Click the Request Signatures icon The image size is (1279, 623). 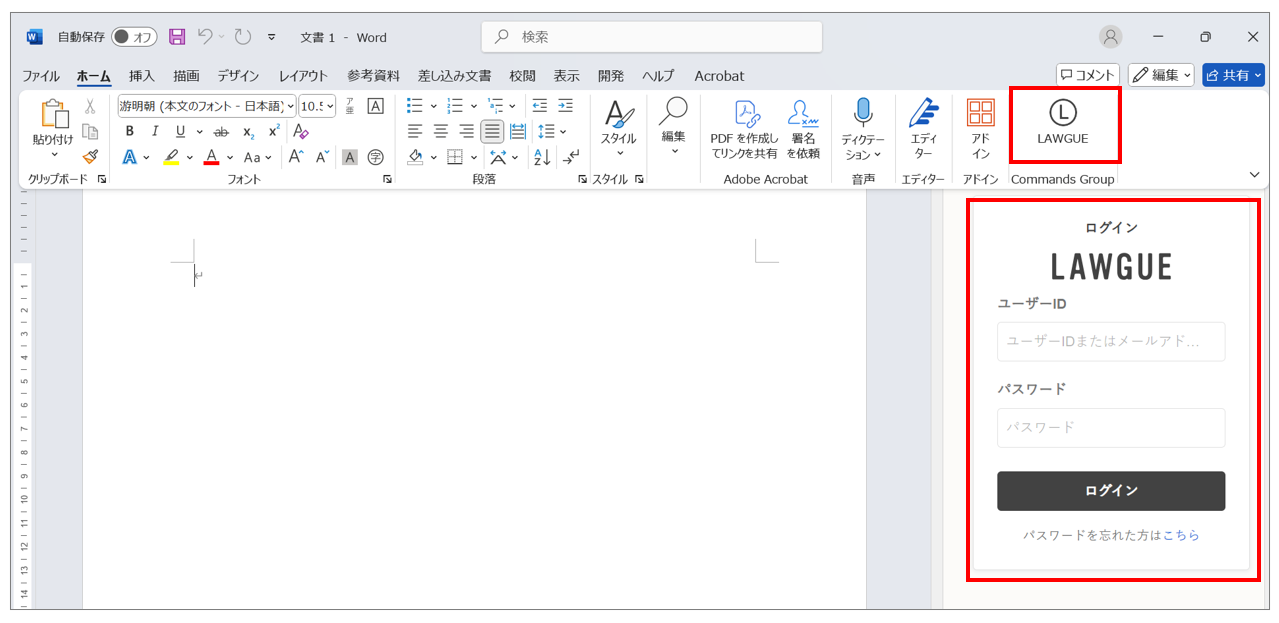point(803,114)
